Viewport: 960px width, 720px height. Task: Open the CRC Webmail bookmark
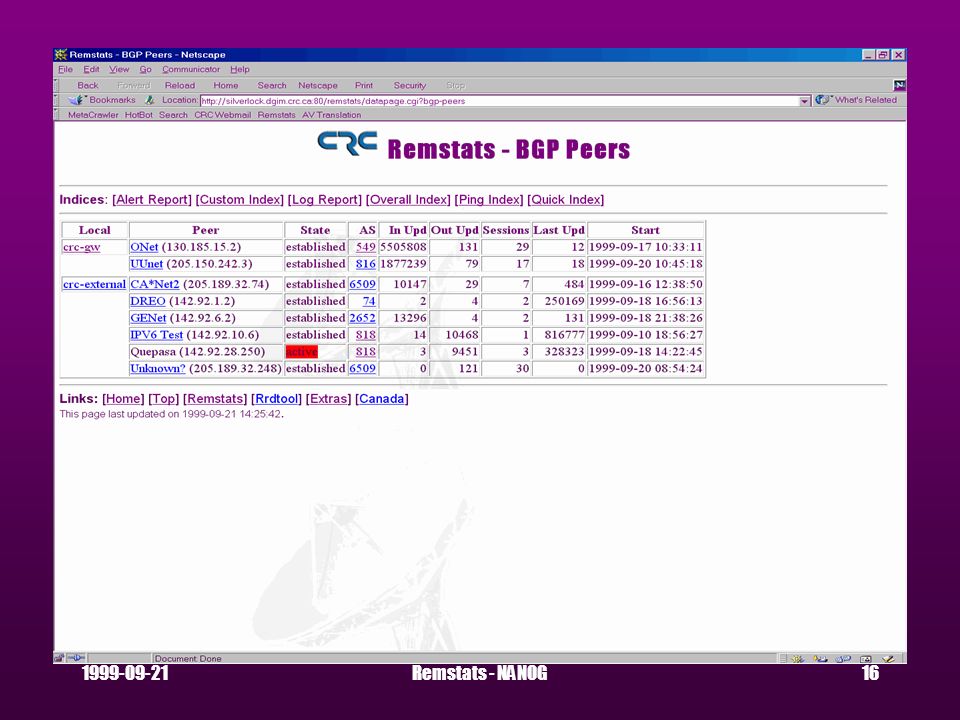point(222,114)
